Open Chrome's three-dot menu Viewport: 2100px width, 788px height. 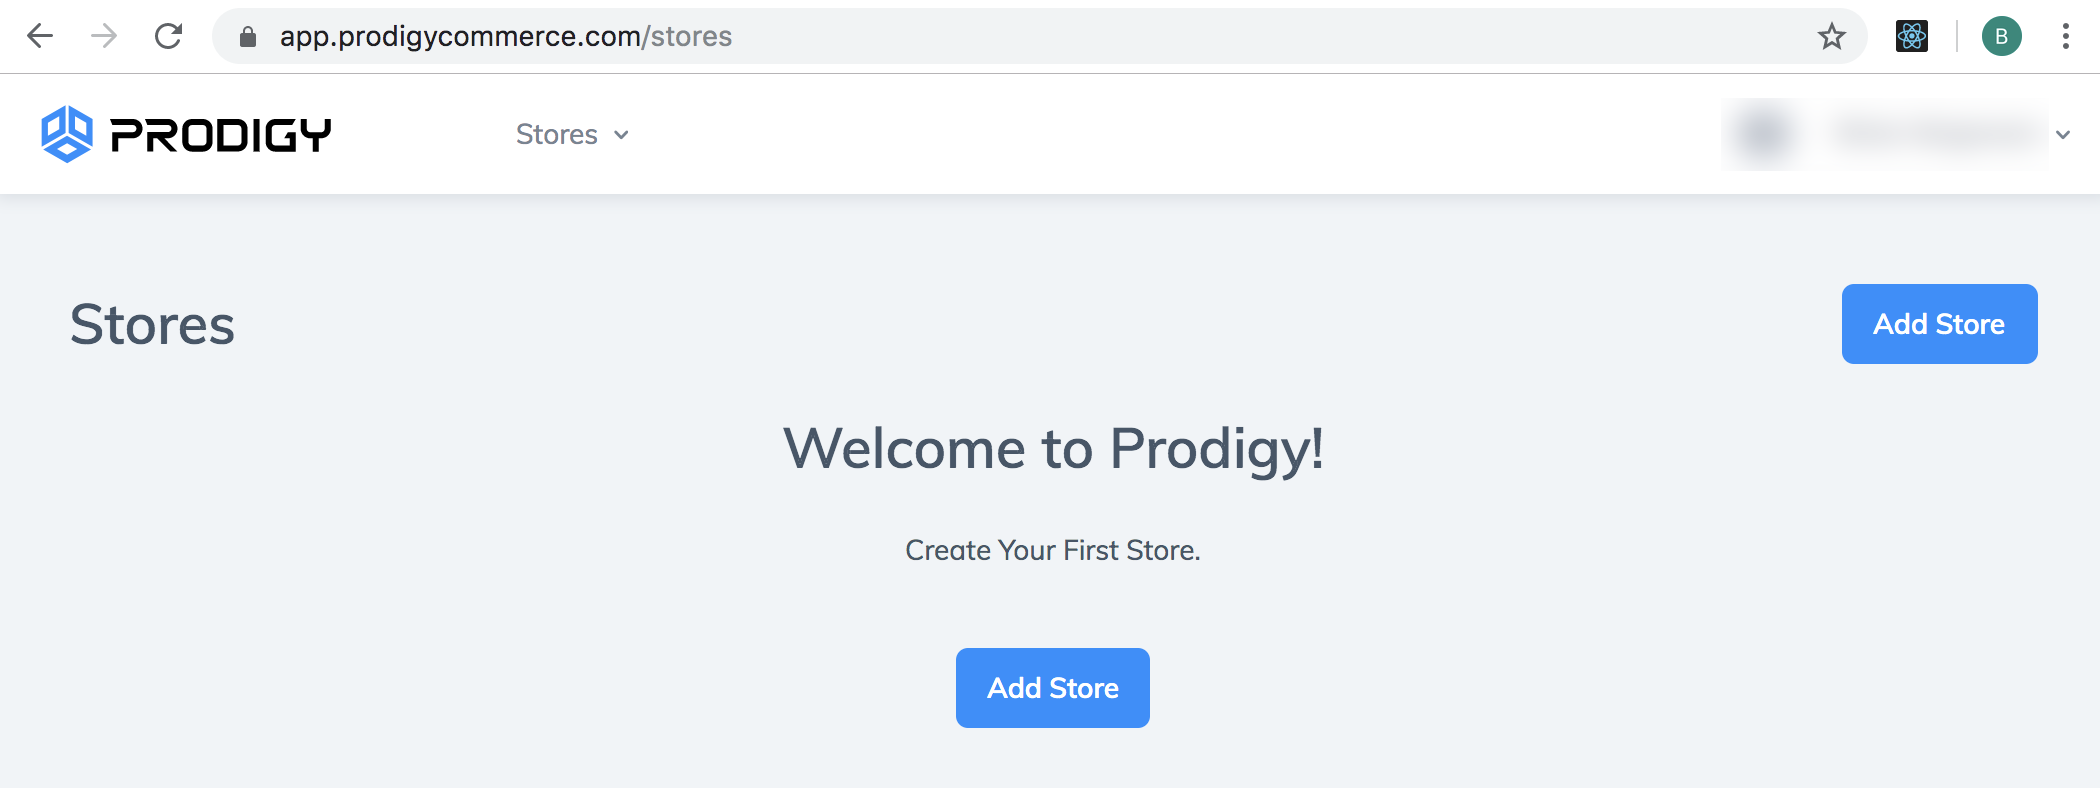pos(2065,36)
